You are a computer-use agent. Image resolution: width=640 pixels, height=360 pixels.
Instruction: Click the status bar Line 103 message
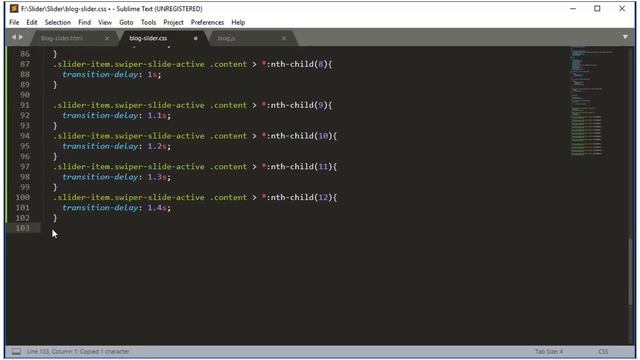click(x=78, y=351)
